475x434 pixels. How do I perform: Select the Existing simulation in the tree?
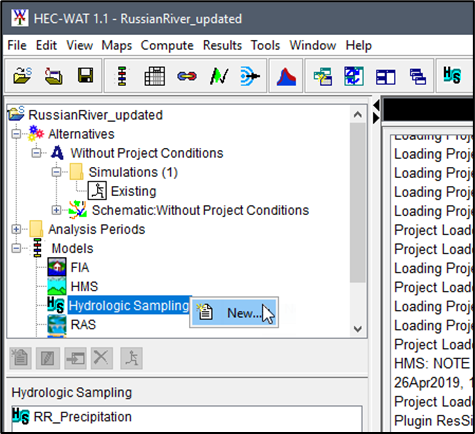tap(133, 191)
